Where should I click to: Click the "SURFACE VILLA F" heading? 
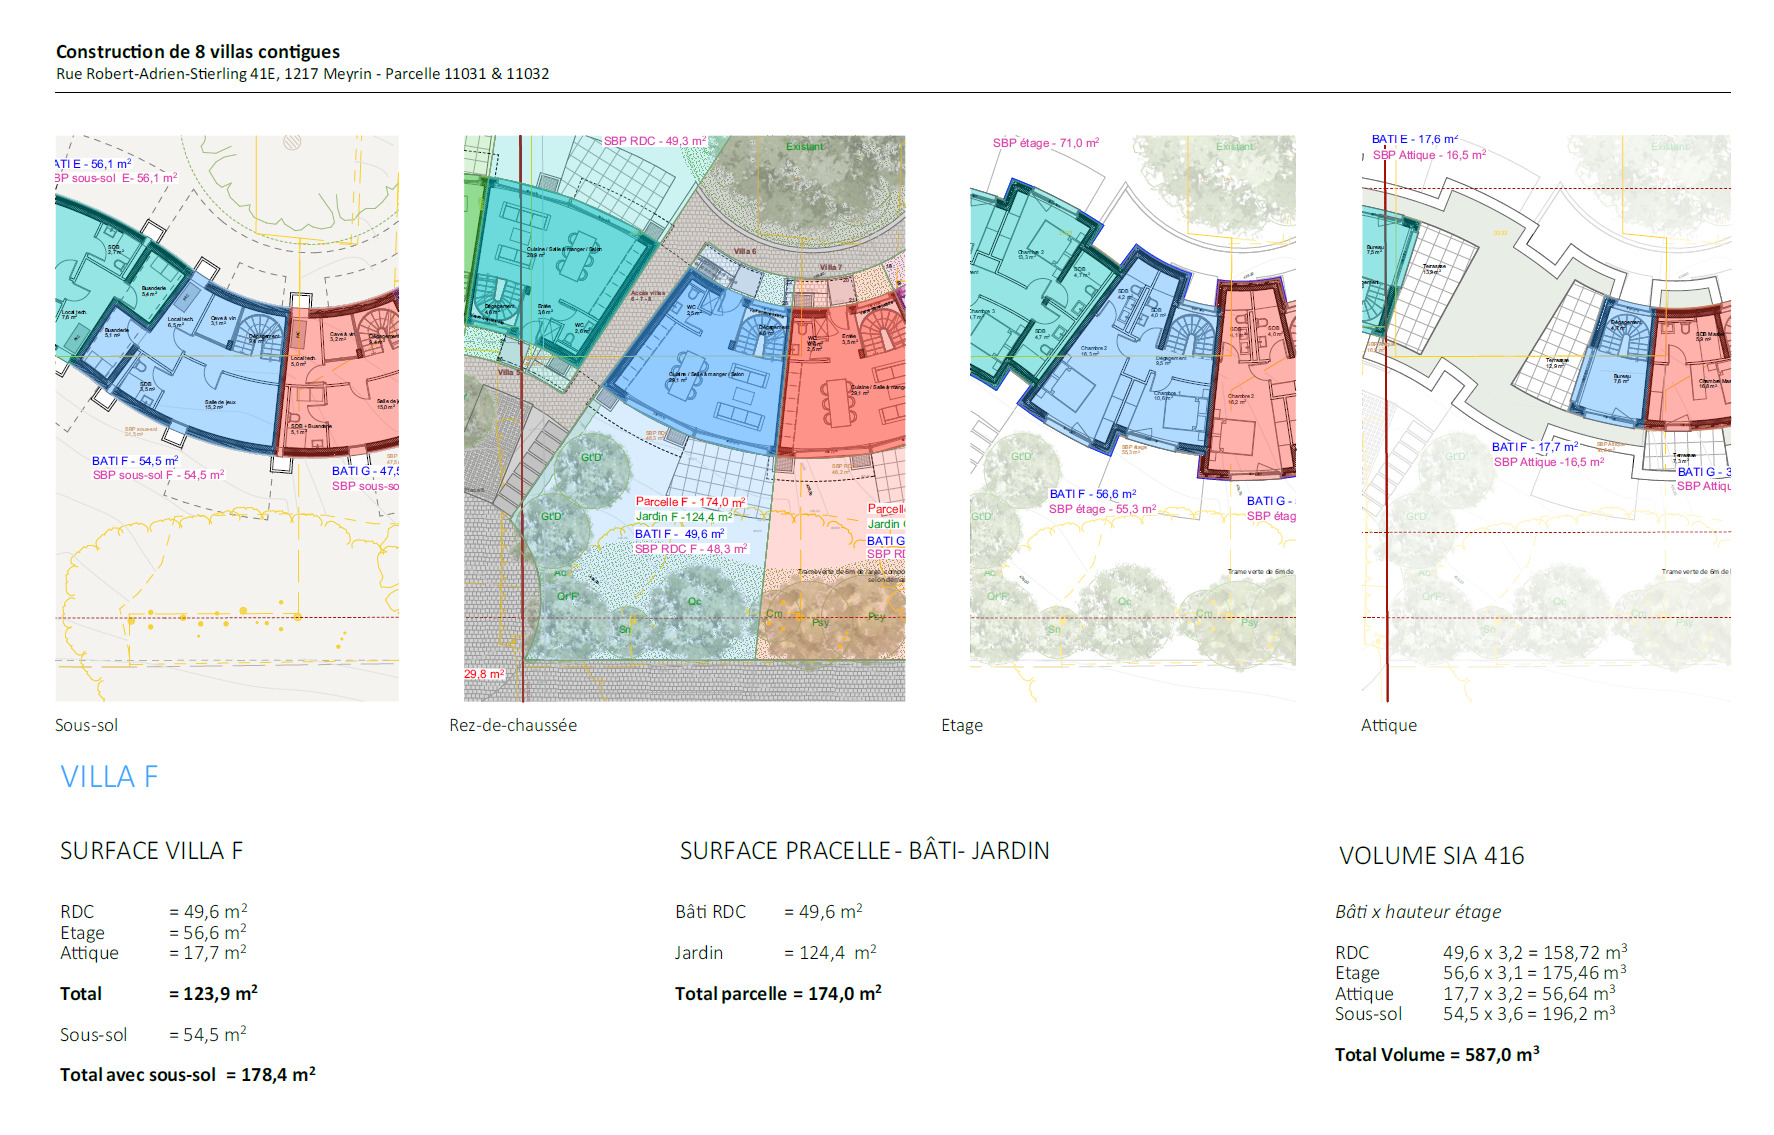click(151, 851)
